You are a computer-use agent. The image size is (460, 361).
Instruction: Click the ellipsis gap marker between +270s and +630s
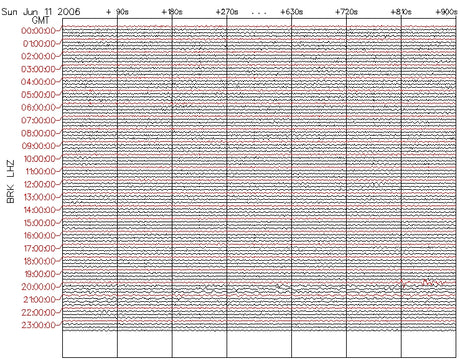click(x=259, y=14)
